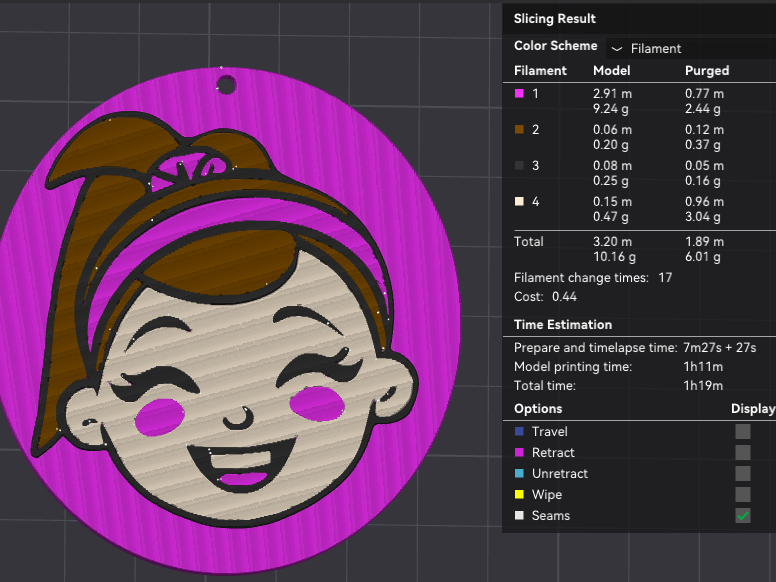Viewport: 776px width, 582px height.
Task: Click the magenta Retract color icon
Action: point(519,452)
